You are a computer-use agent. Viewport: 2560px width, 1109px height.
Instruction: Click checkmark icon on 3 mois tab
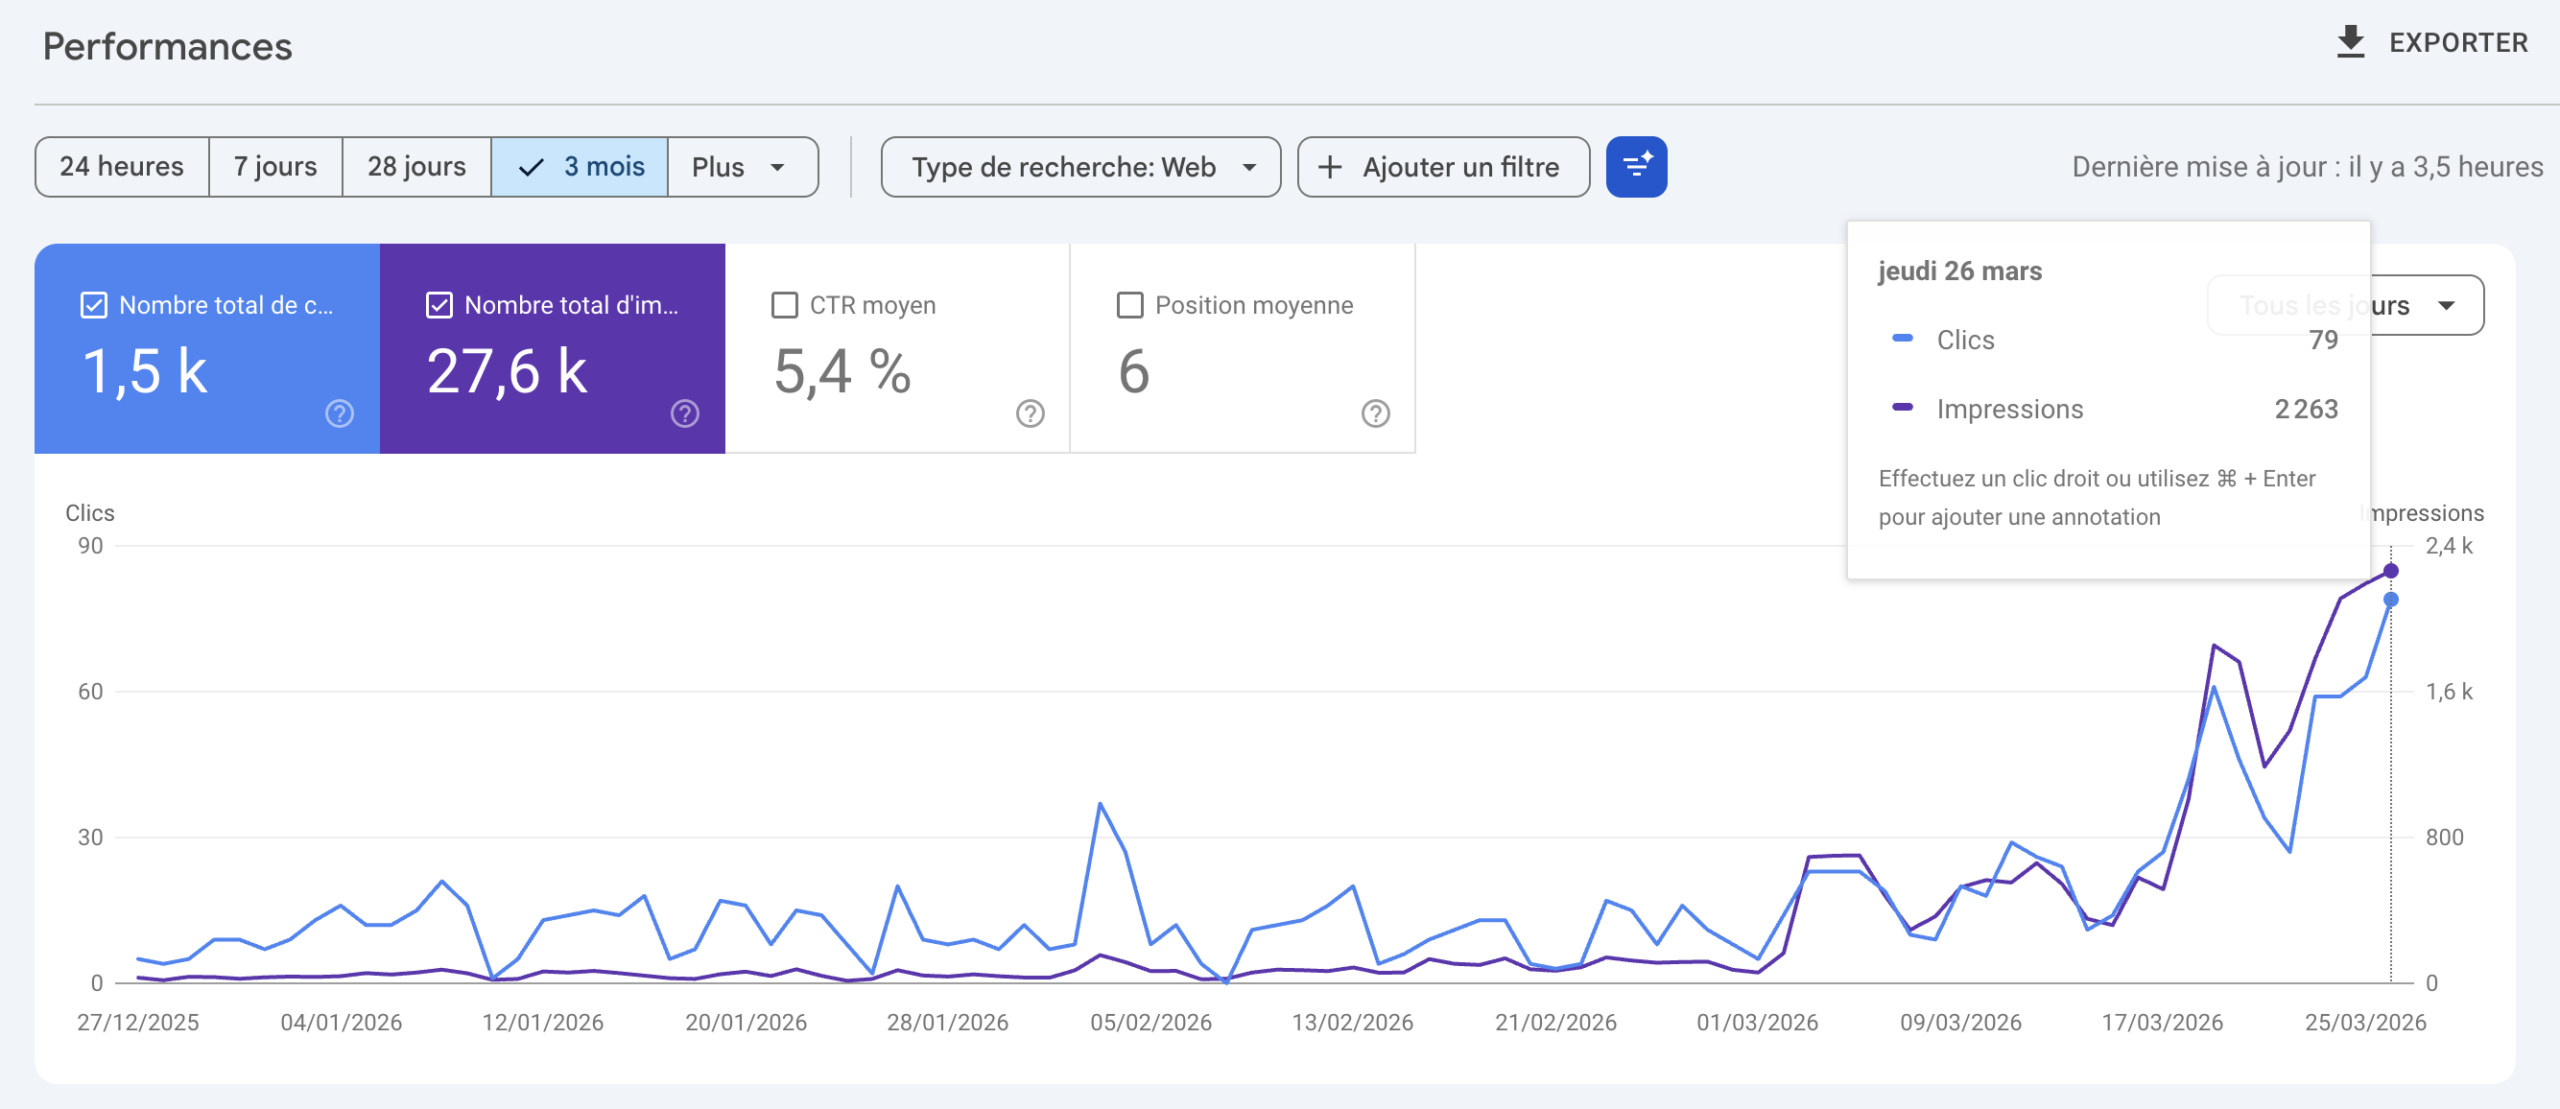pyautogui.click(x=531, y=167)
